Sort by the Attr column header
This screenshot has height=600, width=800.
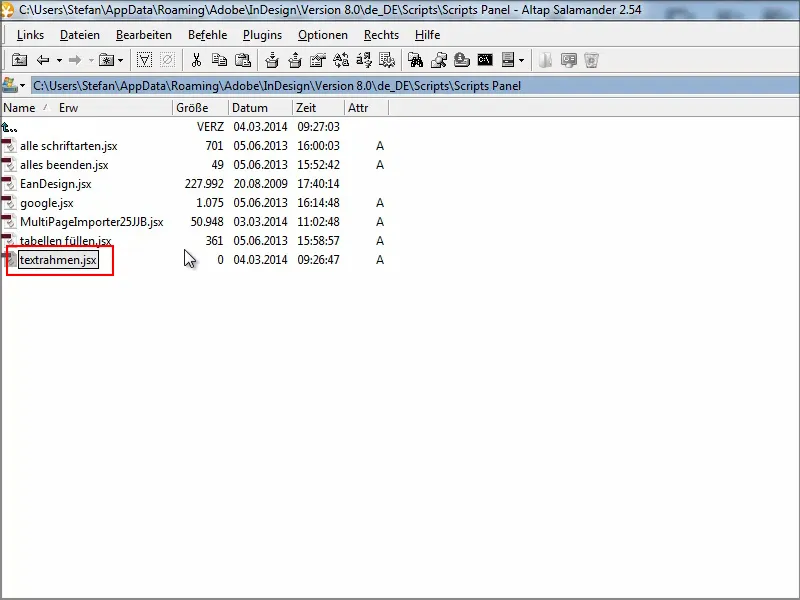tap(367, 108)
